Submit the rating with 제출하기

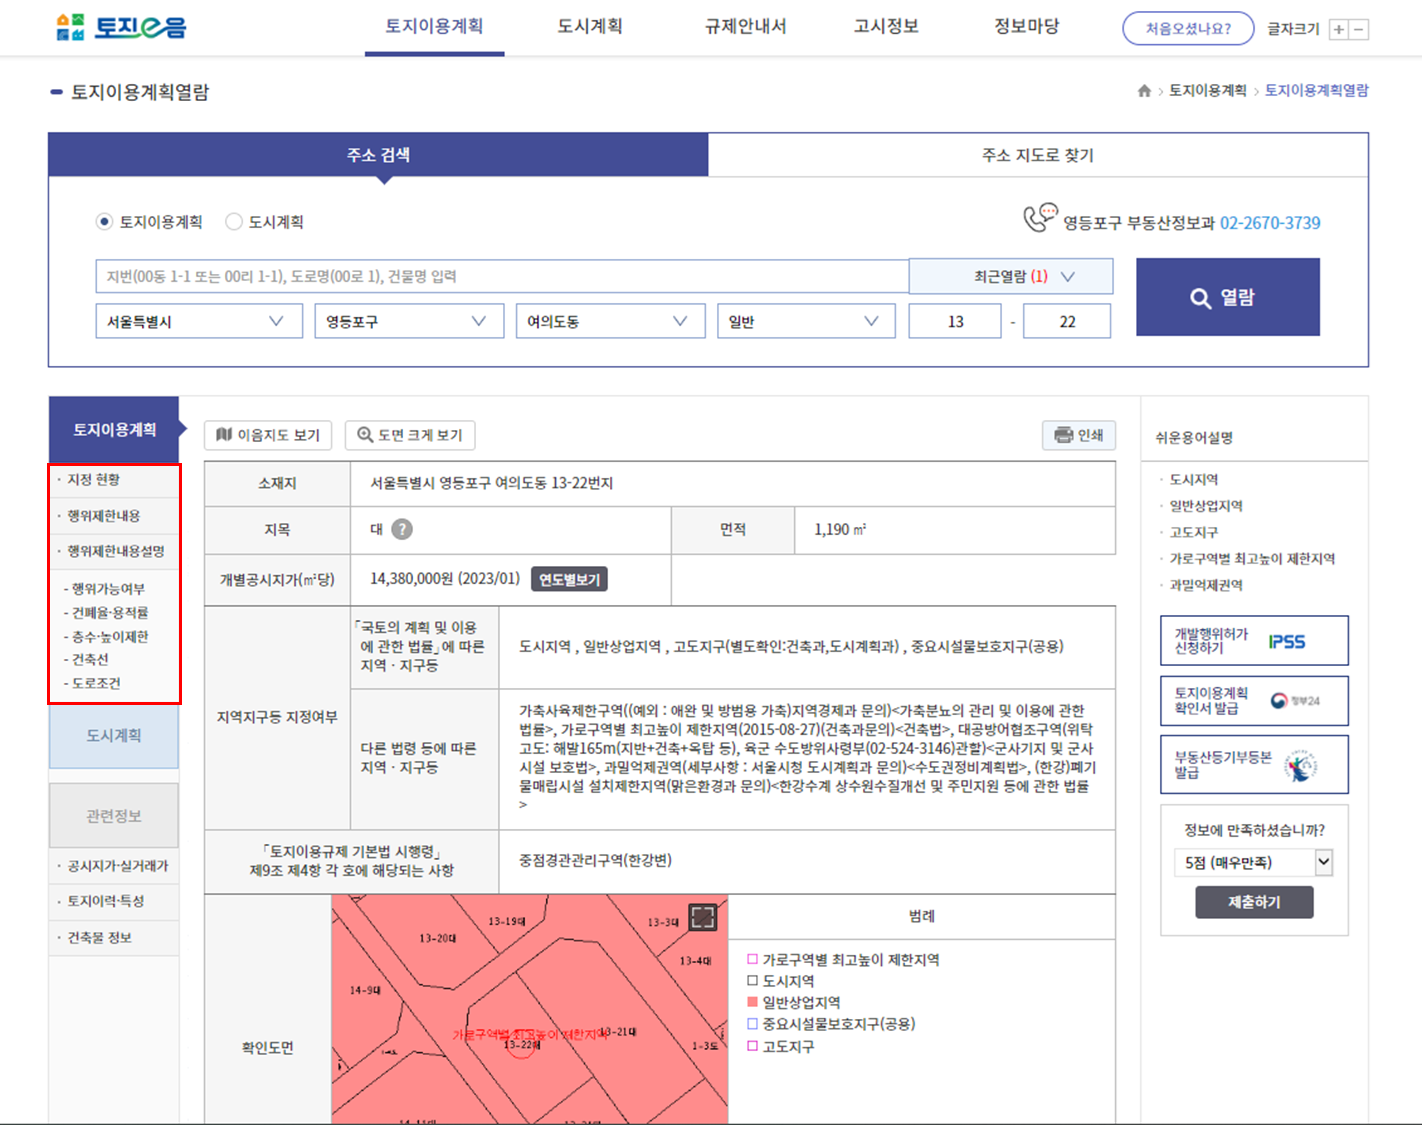[1254, 902]
